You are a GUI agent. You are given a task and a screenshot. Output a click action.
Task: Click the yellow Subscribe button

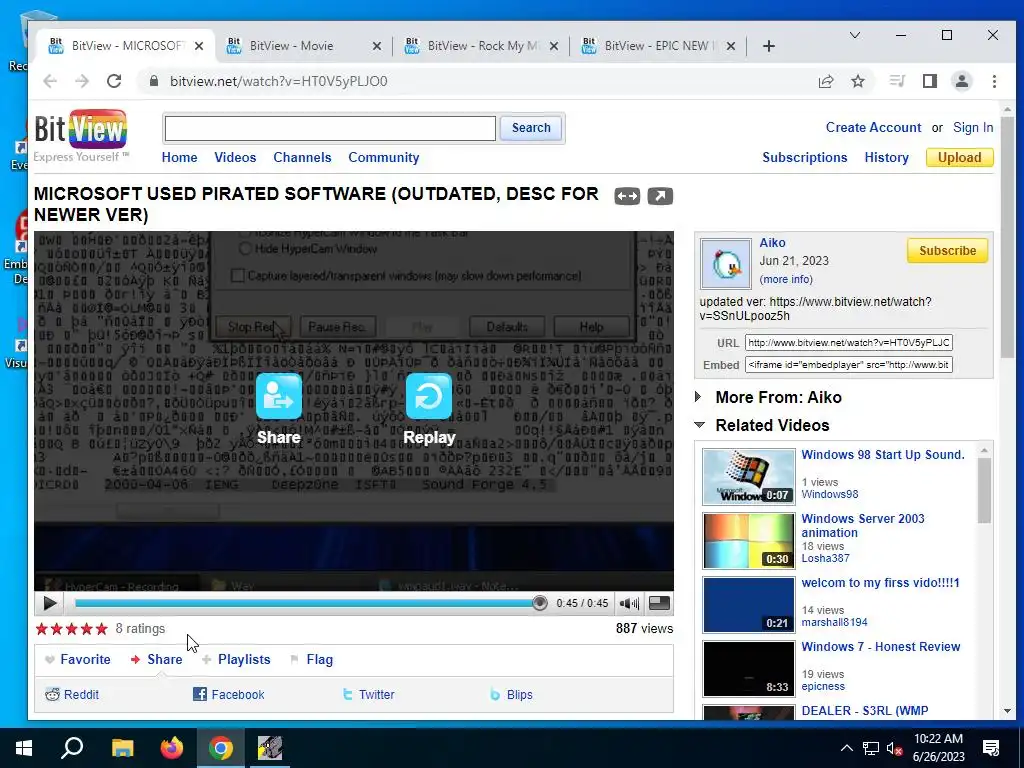948,251
